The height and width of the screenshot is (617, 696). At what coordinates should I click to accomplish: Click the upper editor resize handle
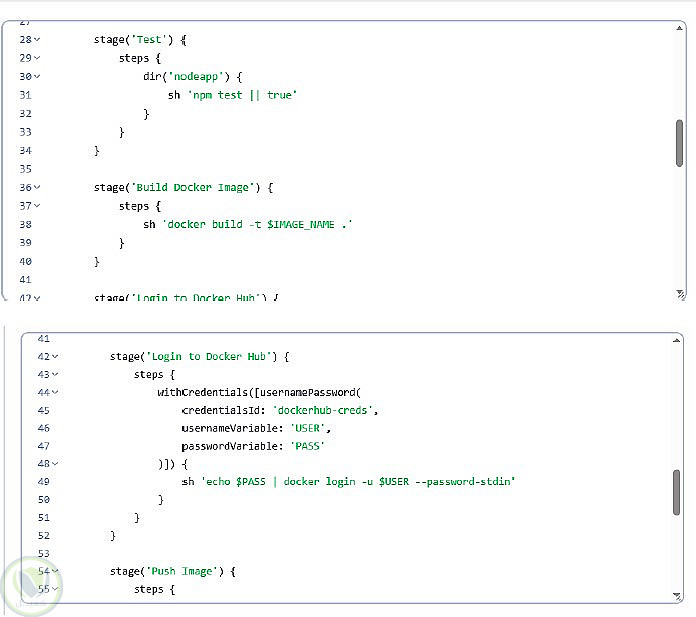(x=680, y=294)
